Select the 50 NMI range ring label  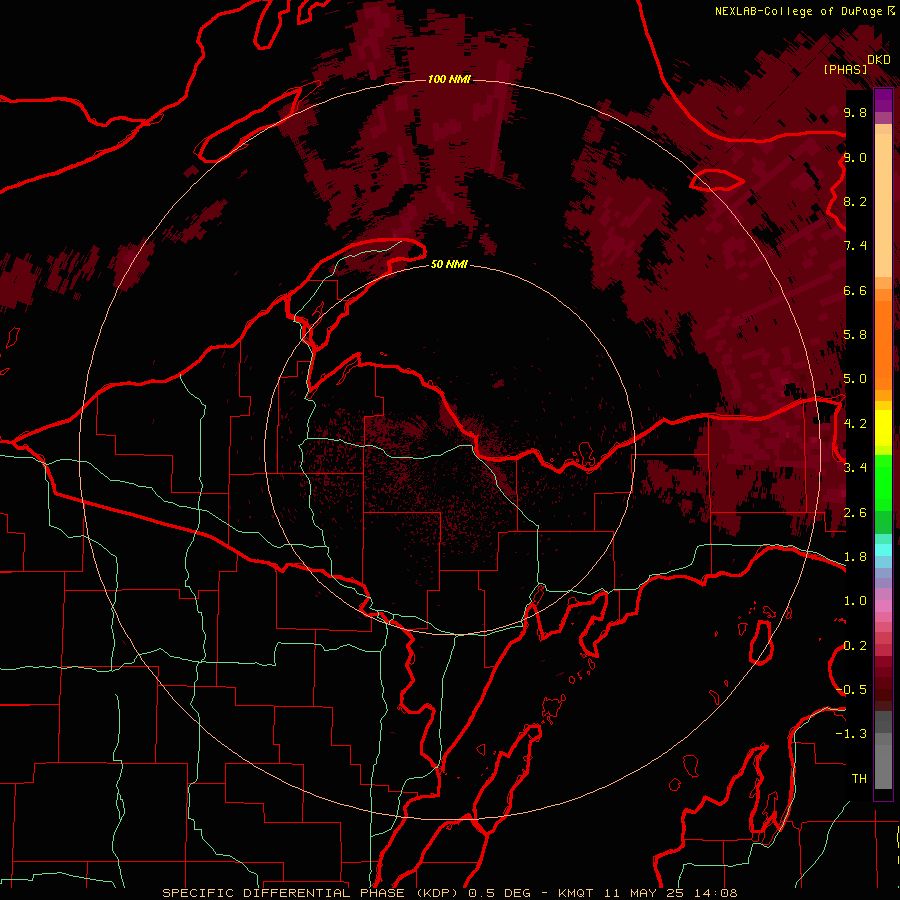click(x=449, y=264)
